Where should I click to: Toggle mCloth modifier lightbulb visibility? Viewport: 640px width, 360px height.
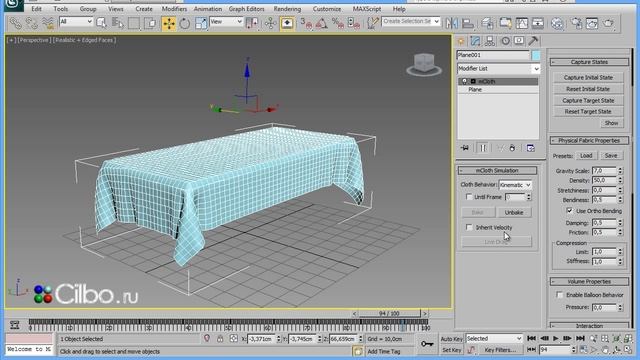[x=464, y=81]
